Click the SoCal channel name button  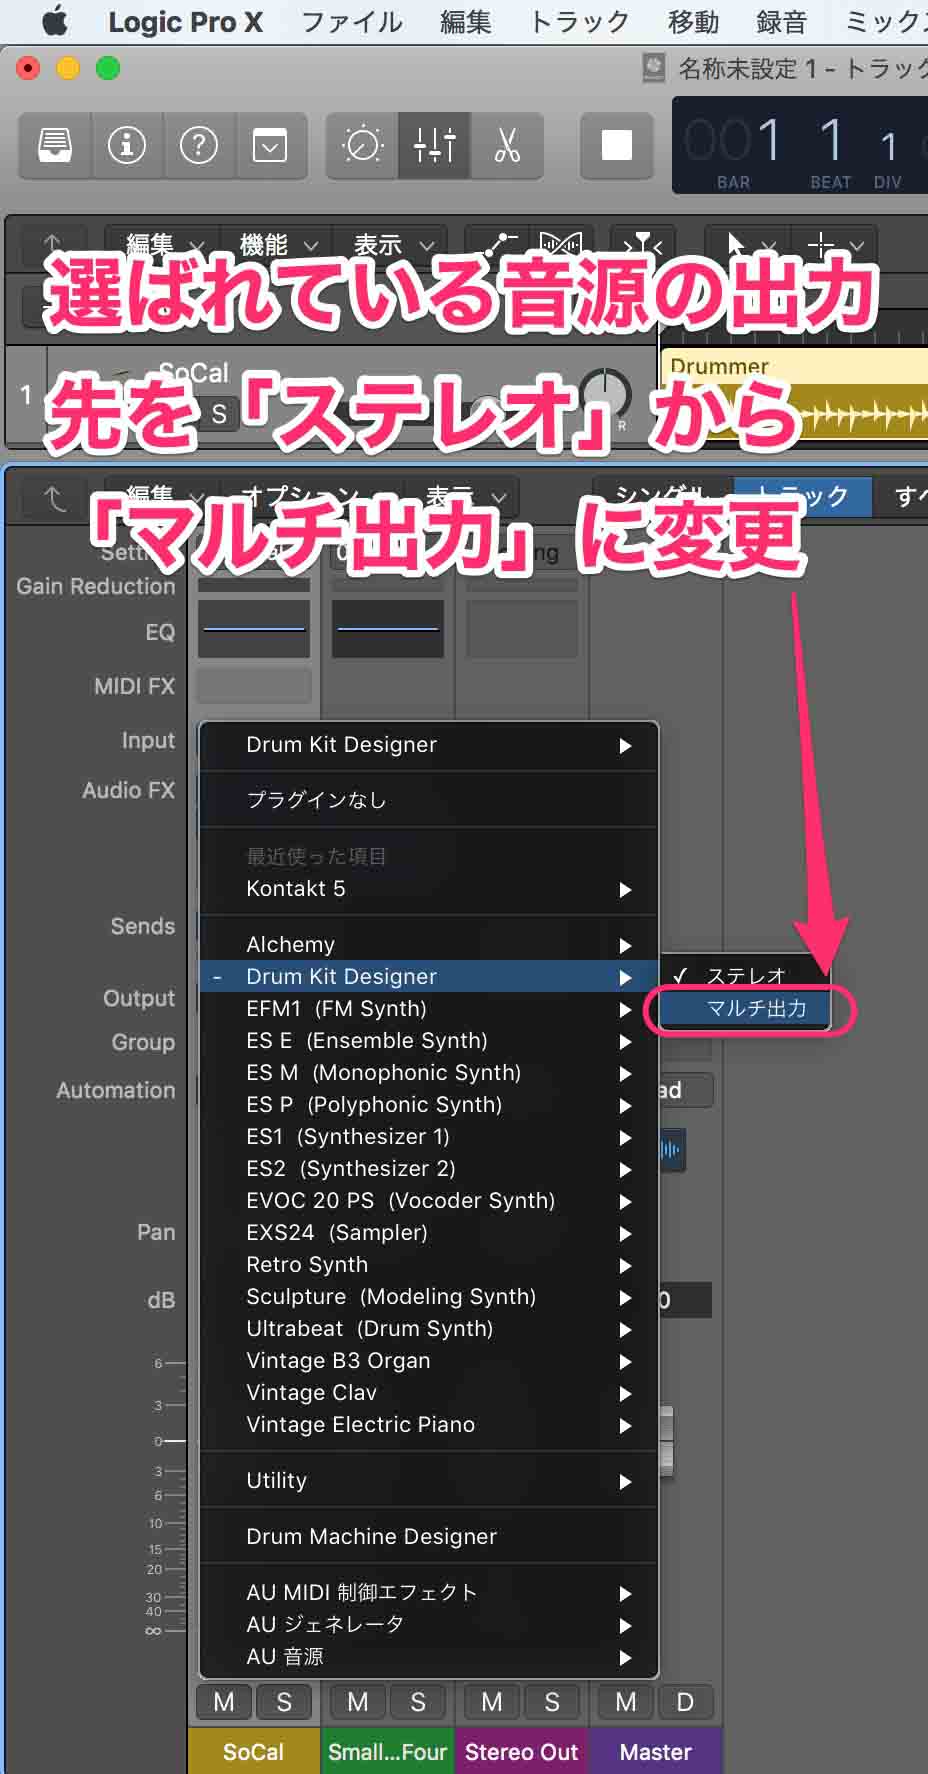(x=254, y=1752)
